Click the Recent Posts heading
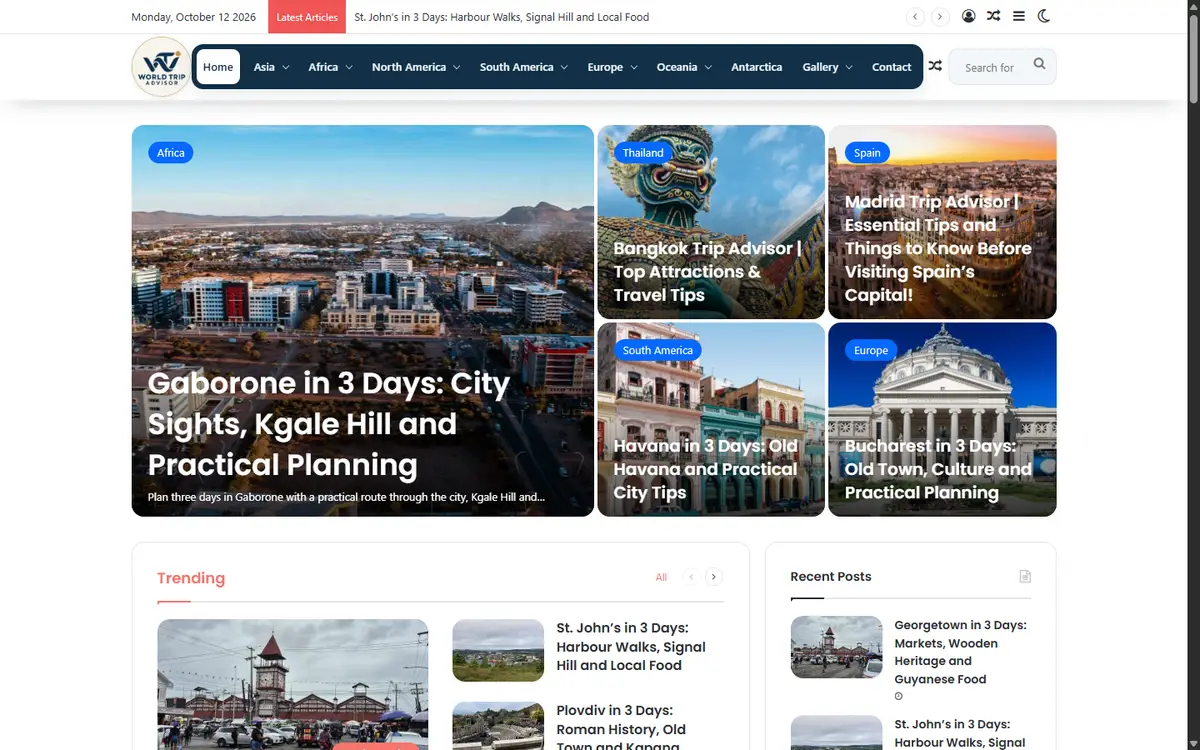 [830, 576]
